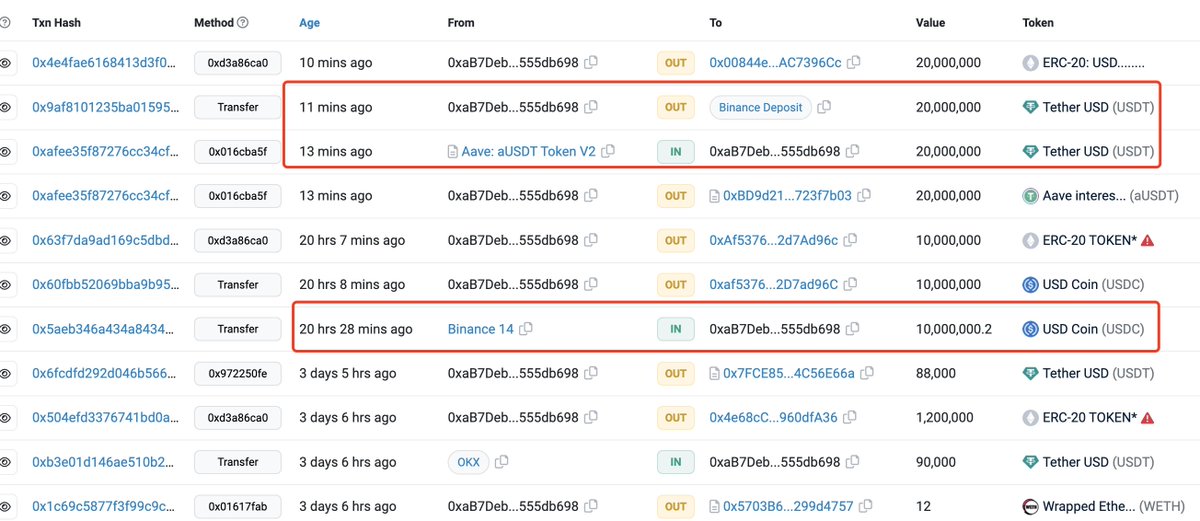The width and height of the screenshot is (1200, 521).
Task: Click the Aave interest bearing aUSDT logo
Action: tap(1030, 196)
